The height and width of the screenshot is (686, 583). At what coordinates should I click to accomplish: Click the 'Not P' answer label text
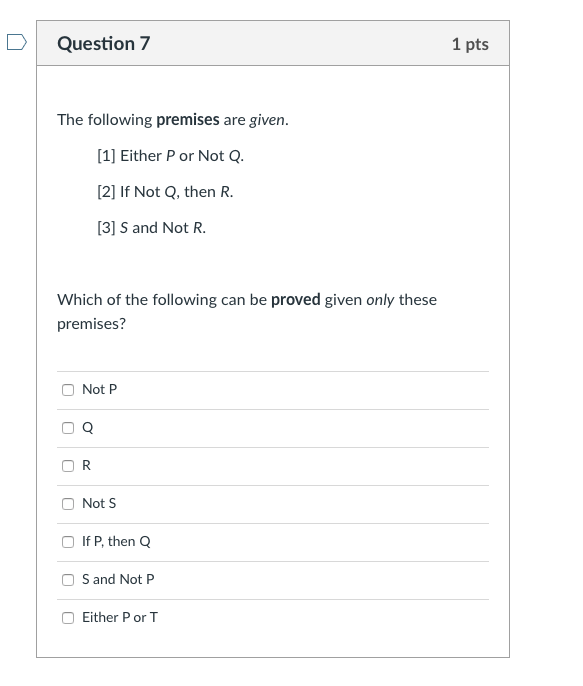100,389
